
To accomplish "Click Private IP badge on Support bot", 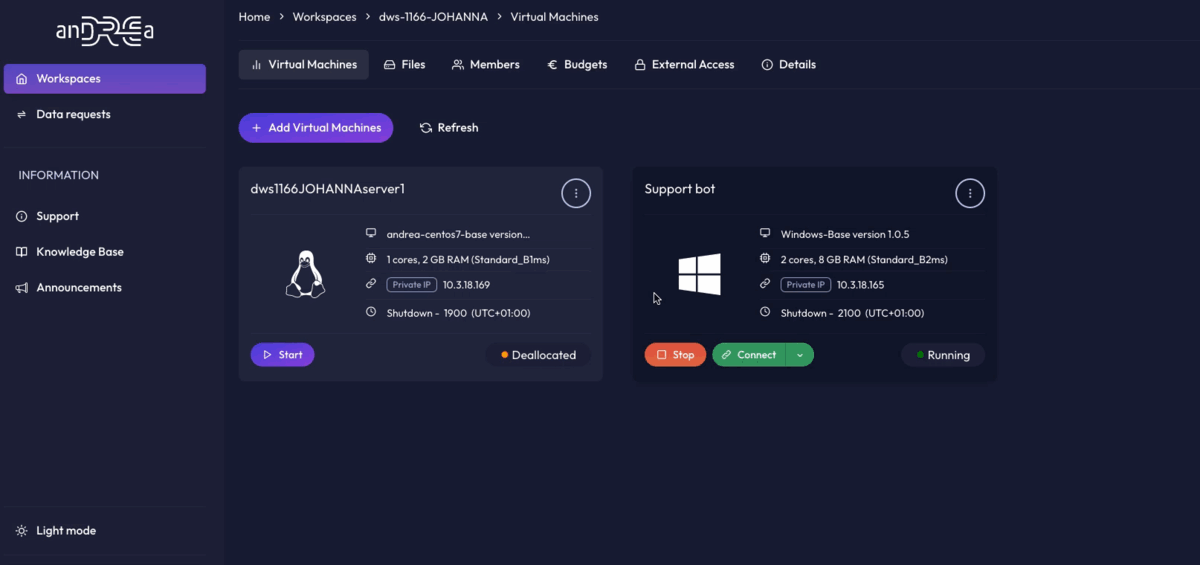I will (x=806, y=285).
